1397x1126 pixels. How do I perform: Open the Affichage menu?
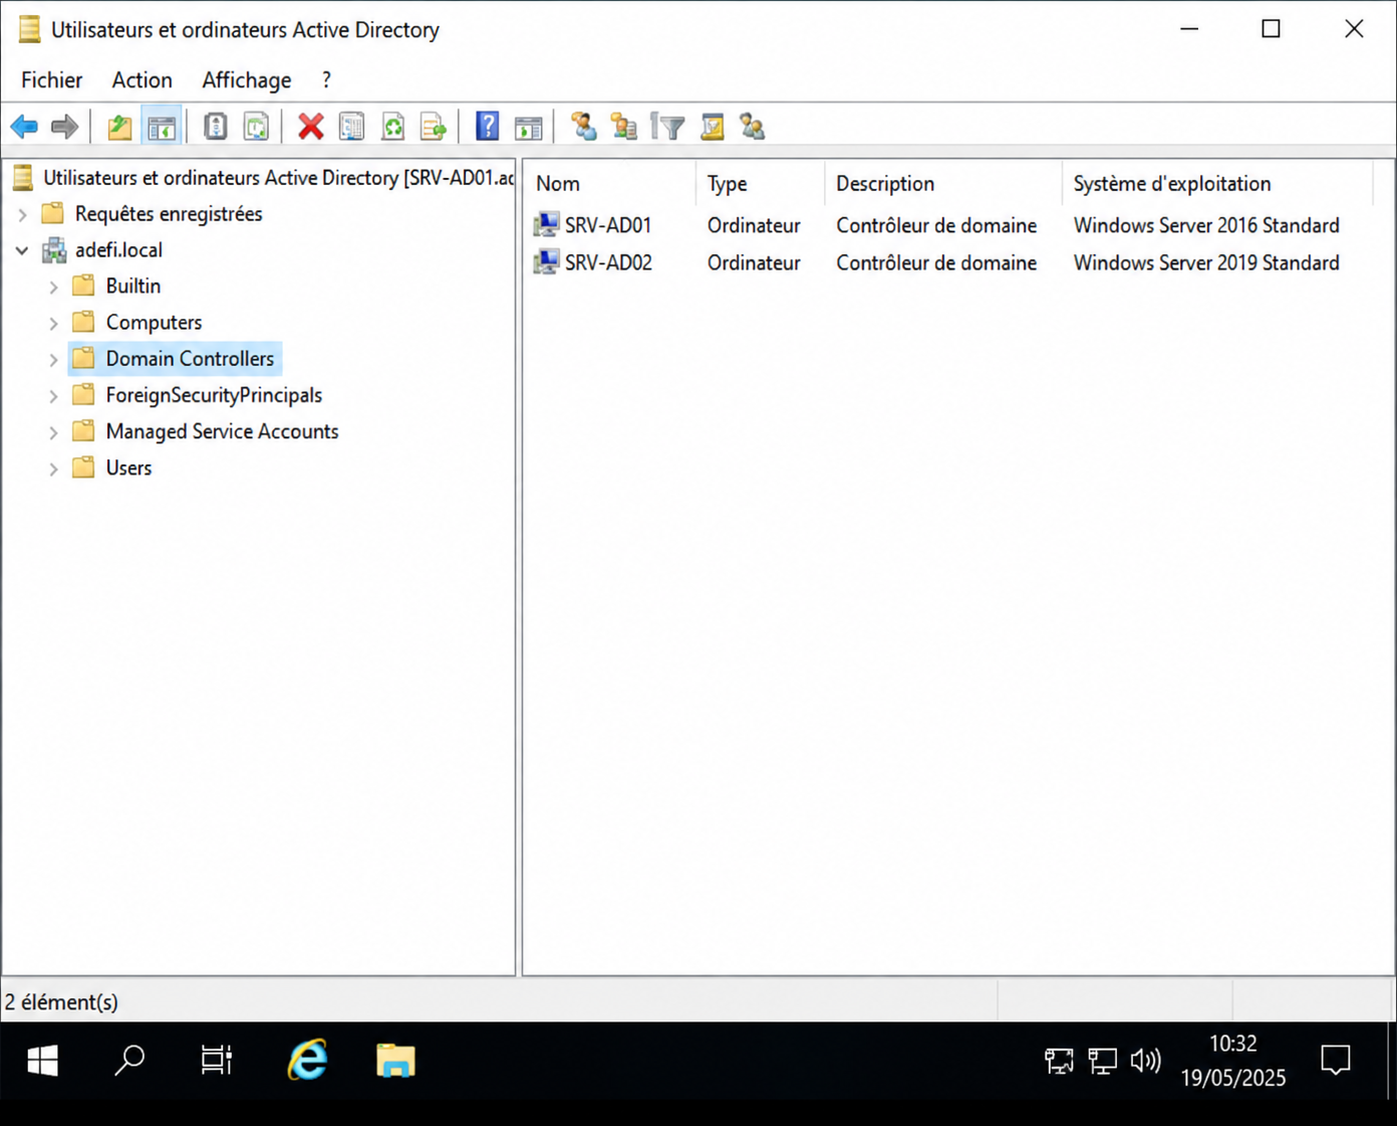point(247,80)
